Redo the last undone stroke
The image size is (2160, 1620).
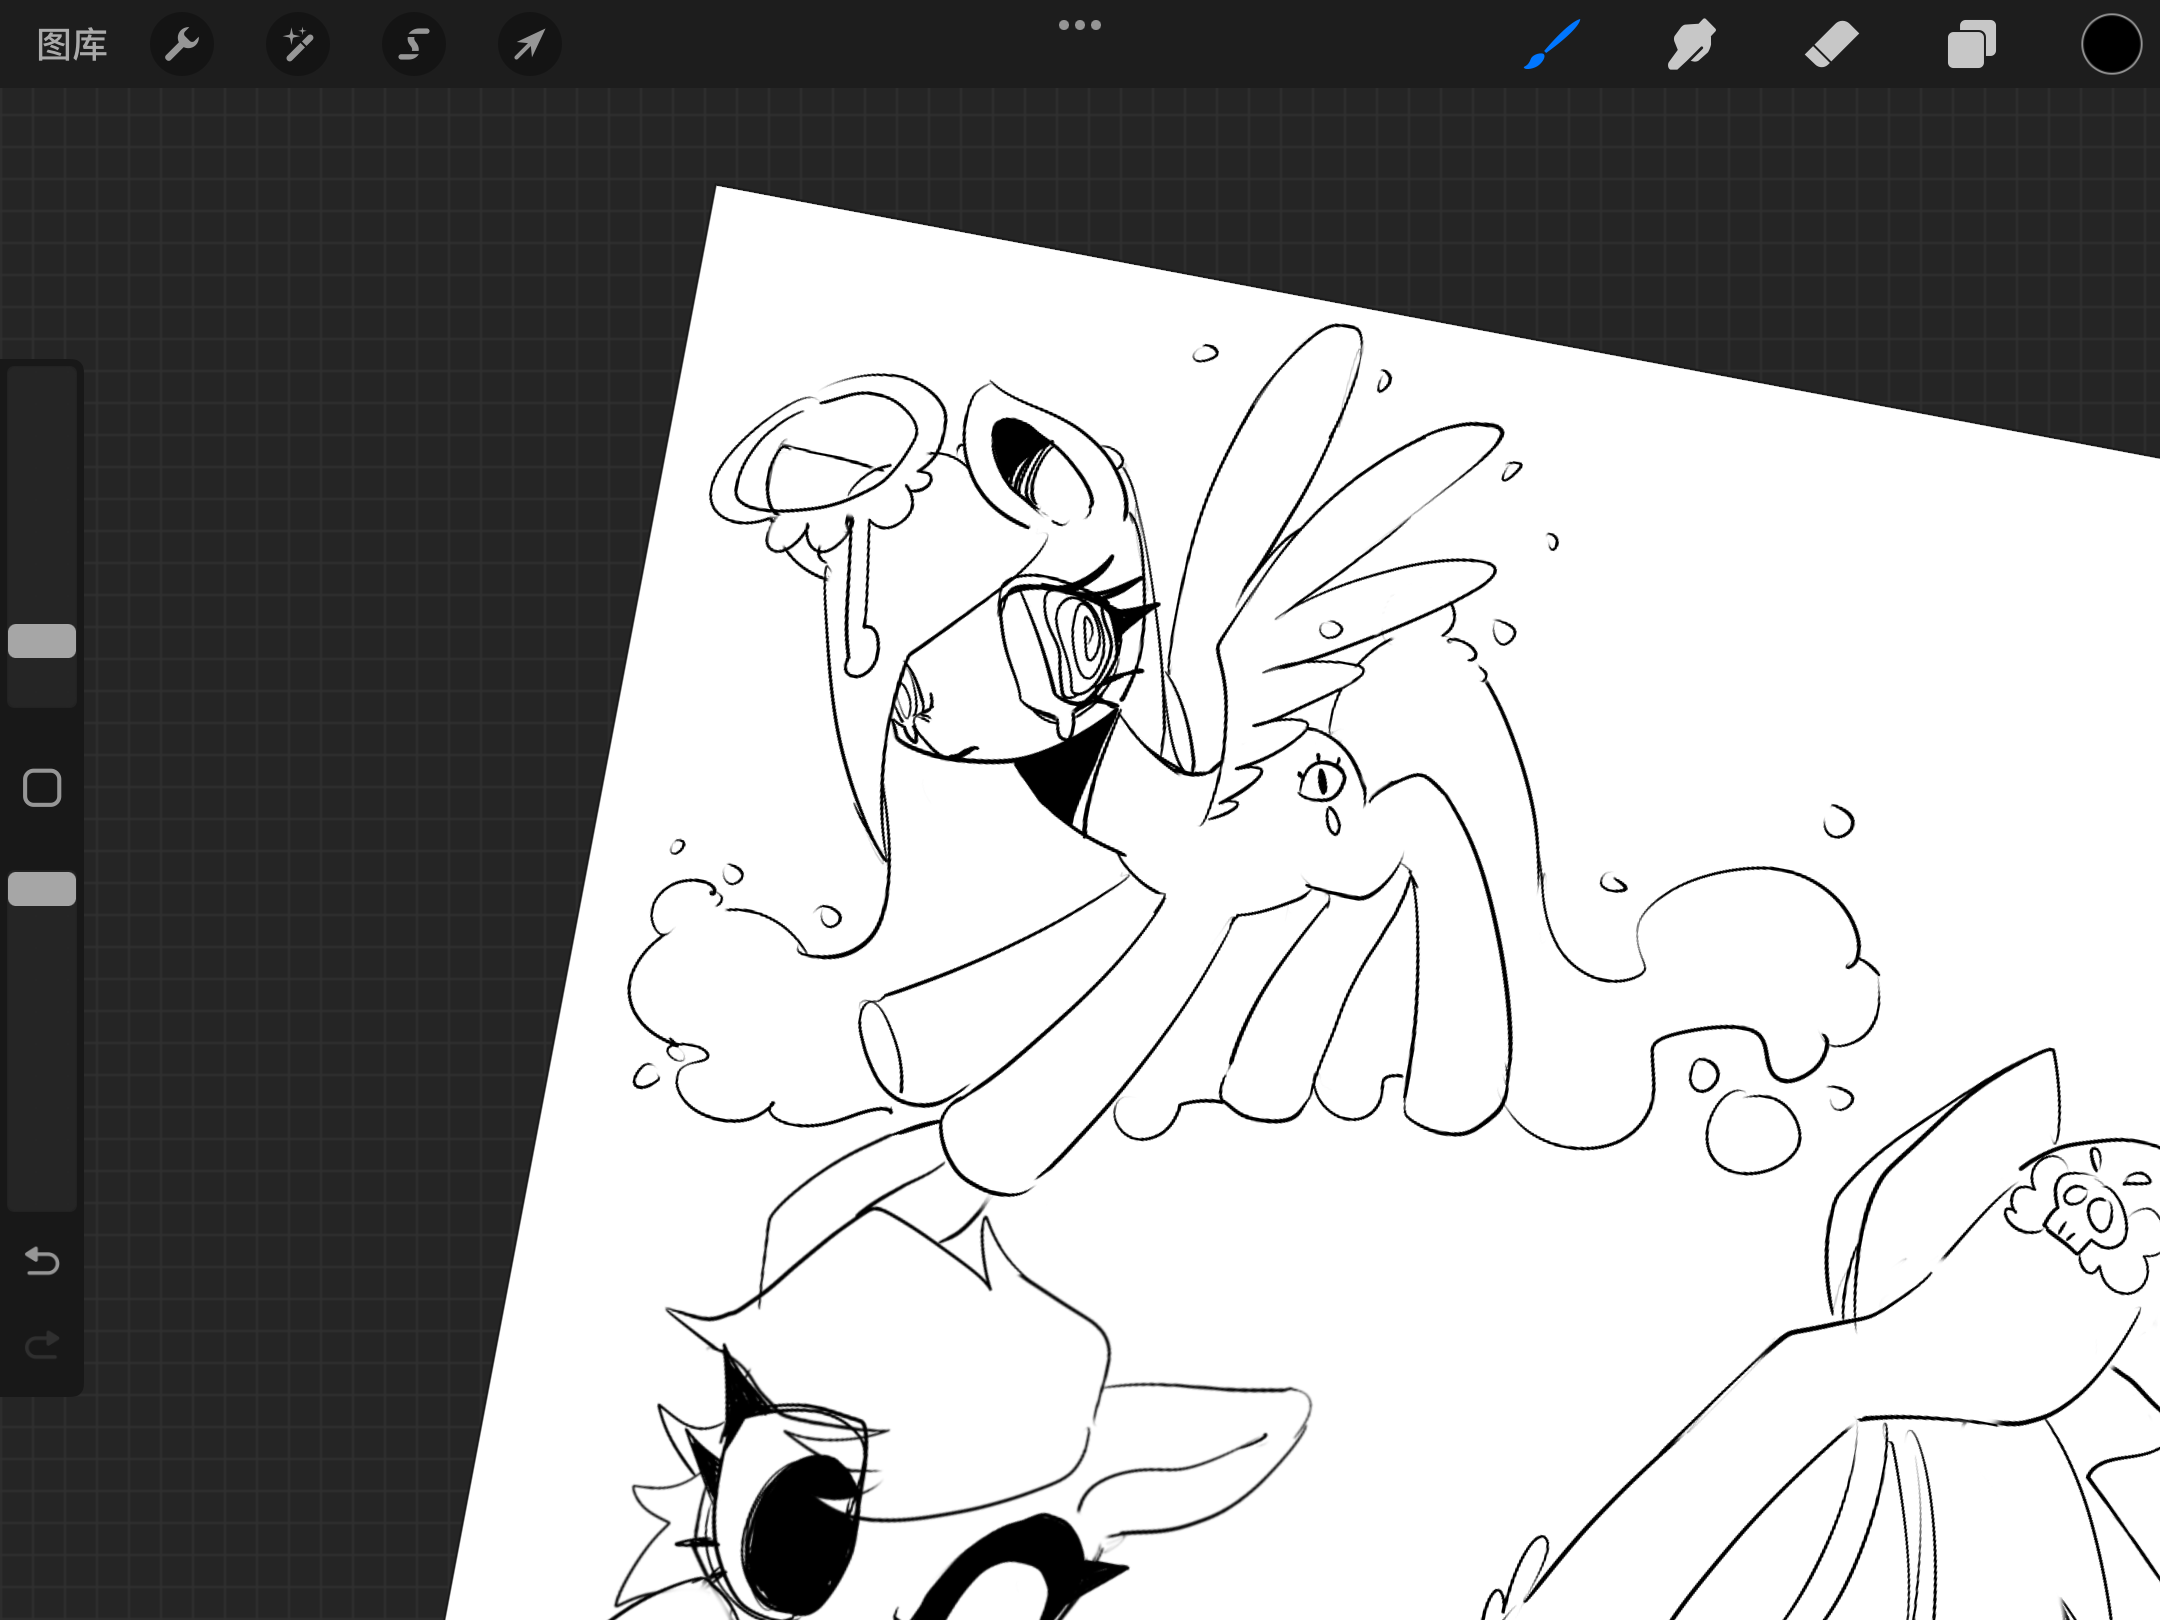coord(42,1346)
